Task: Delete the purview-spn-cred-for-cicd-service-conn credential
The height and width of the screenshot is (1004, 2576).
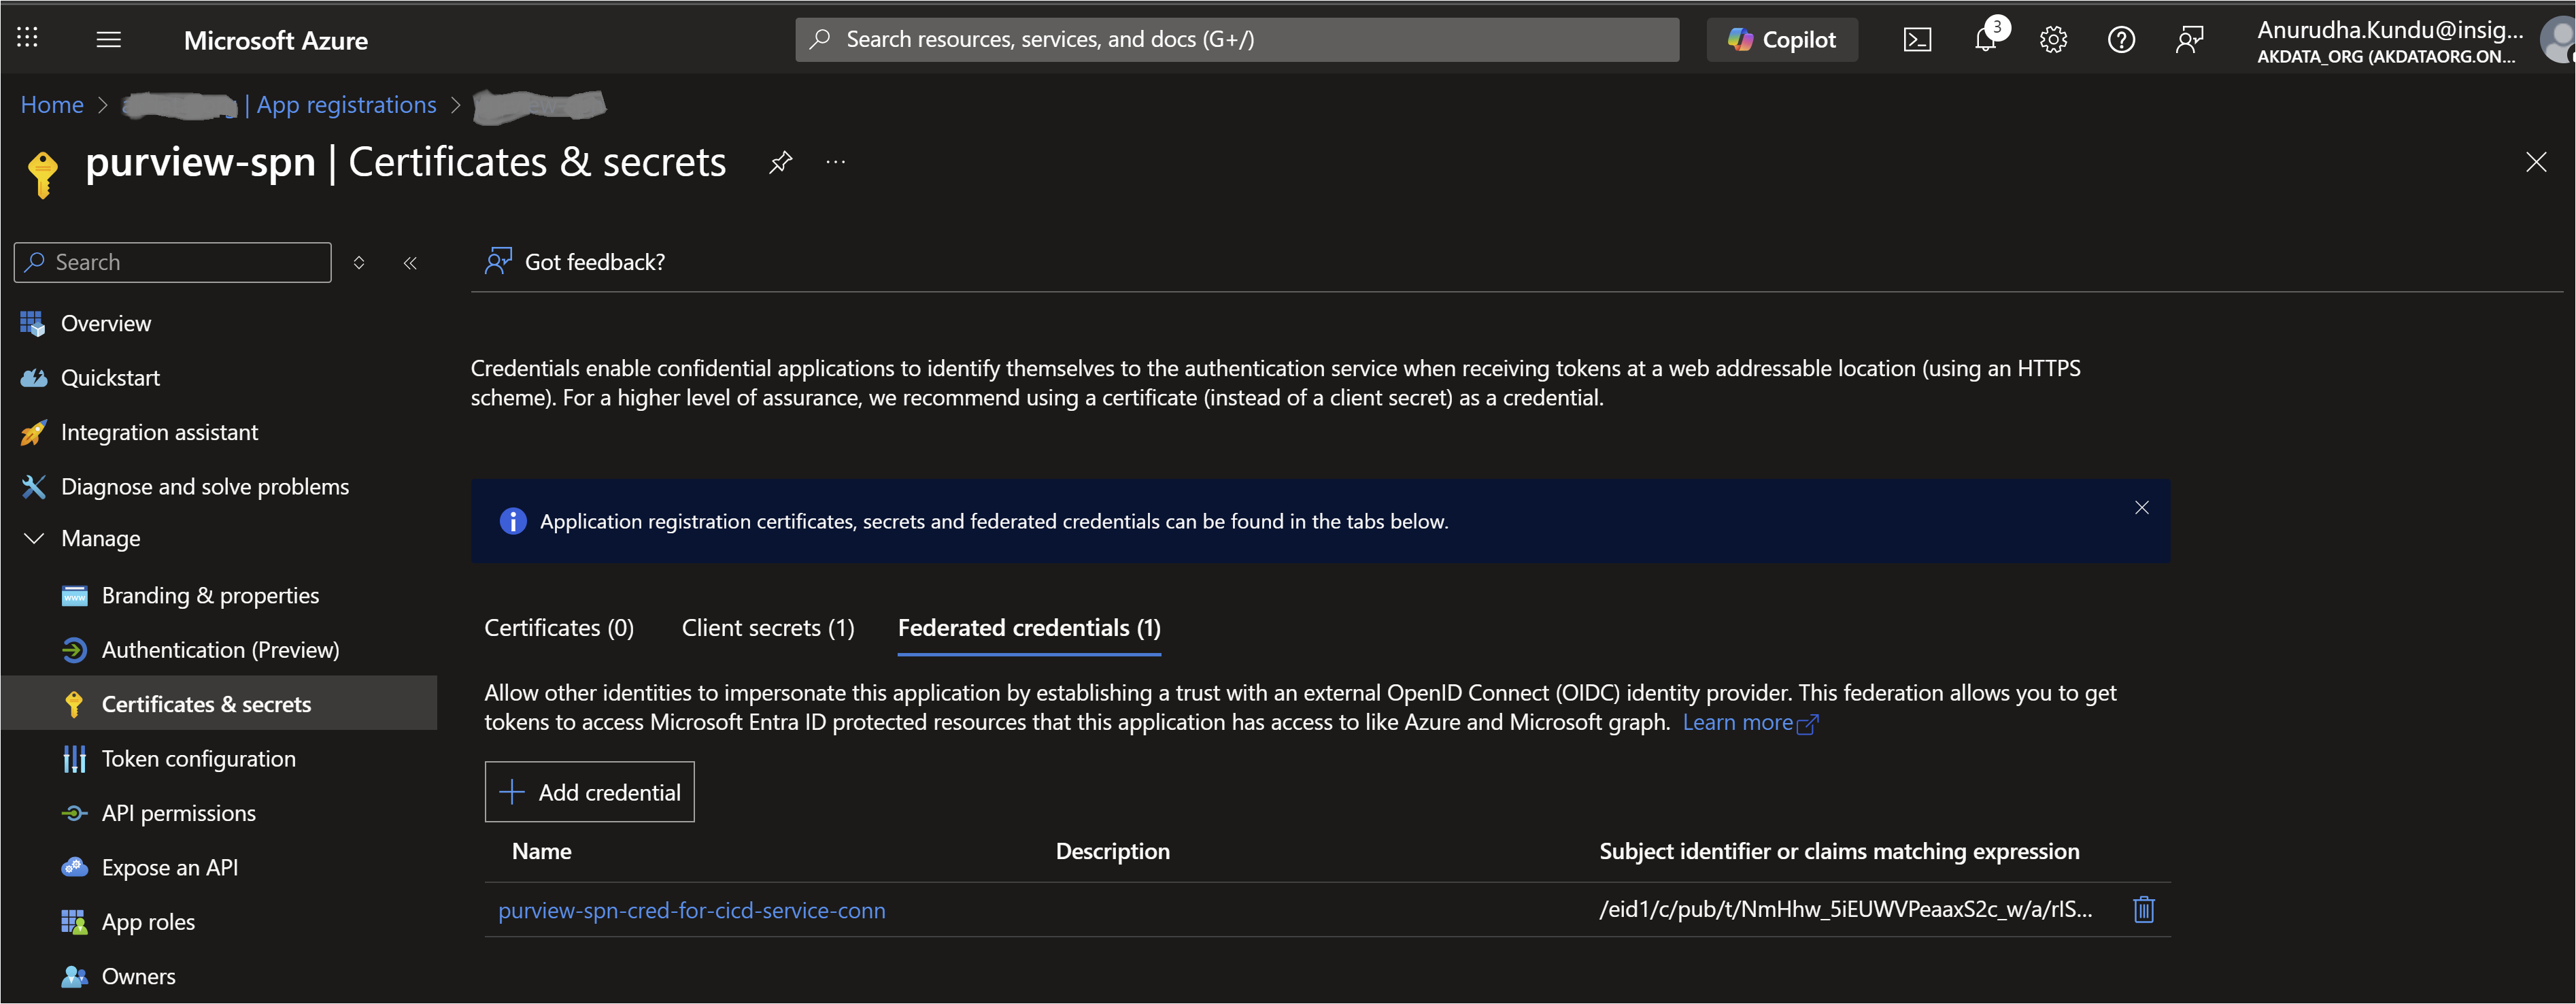Action: 2143,909
